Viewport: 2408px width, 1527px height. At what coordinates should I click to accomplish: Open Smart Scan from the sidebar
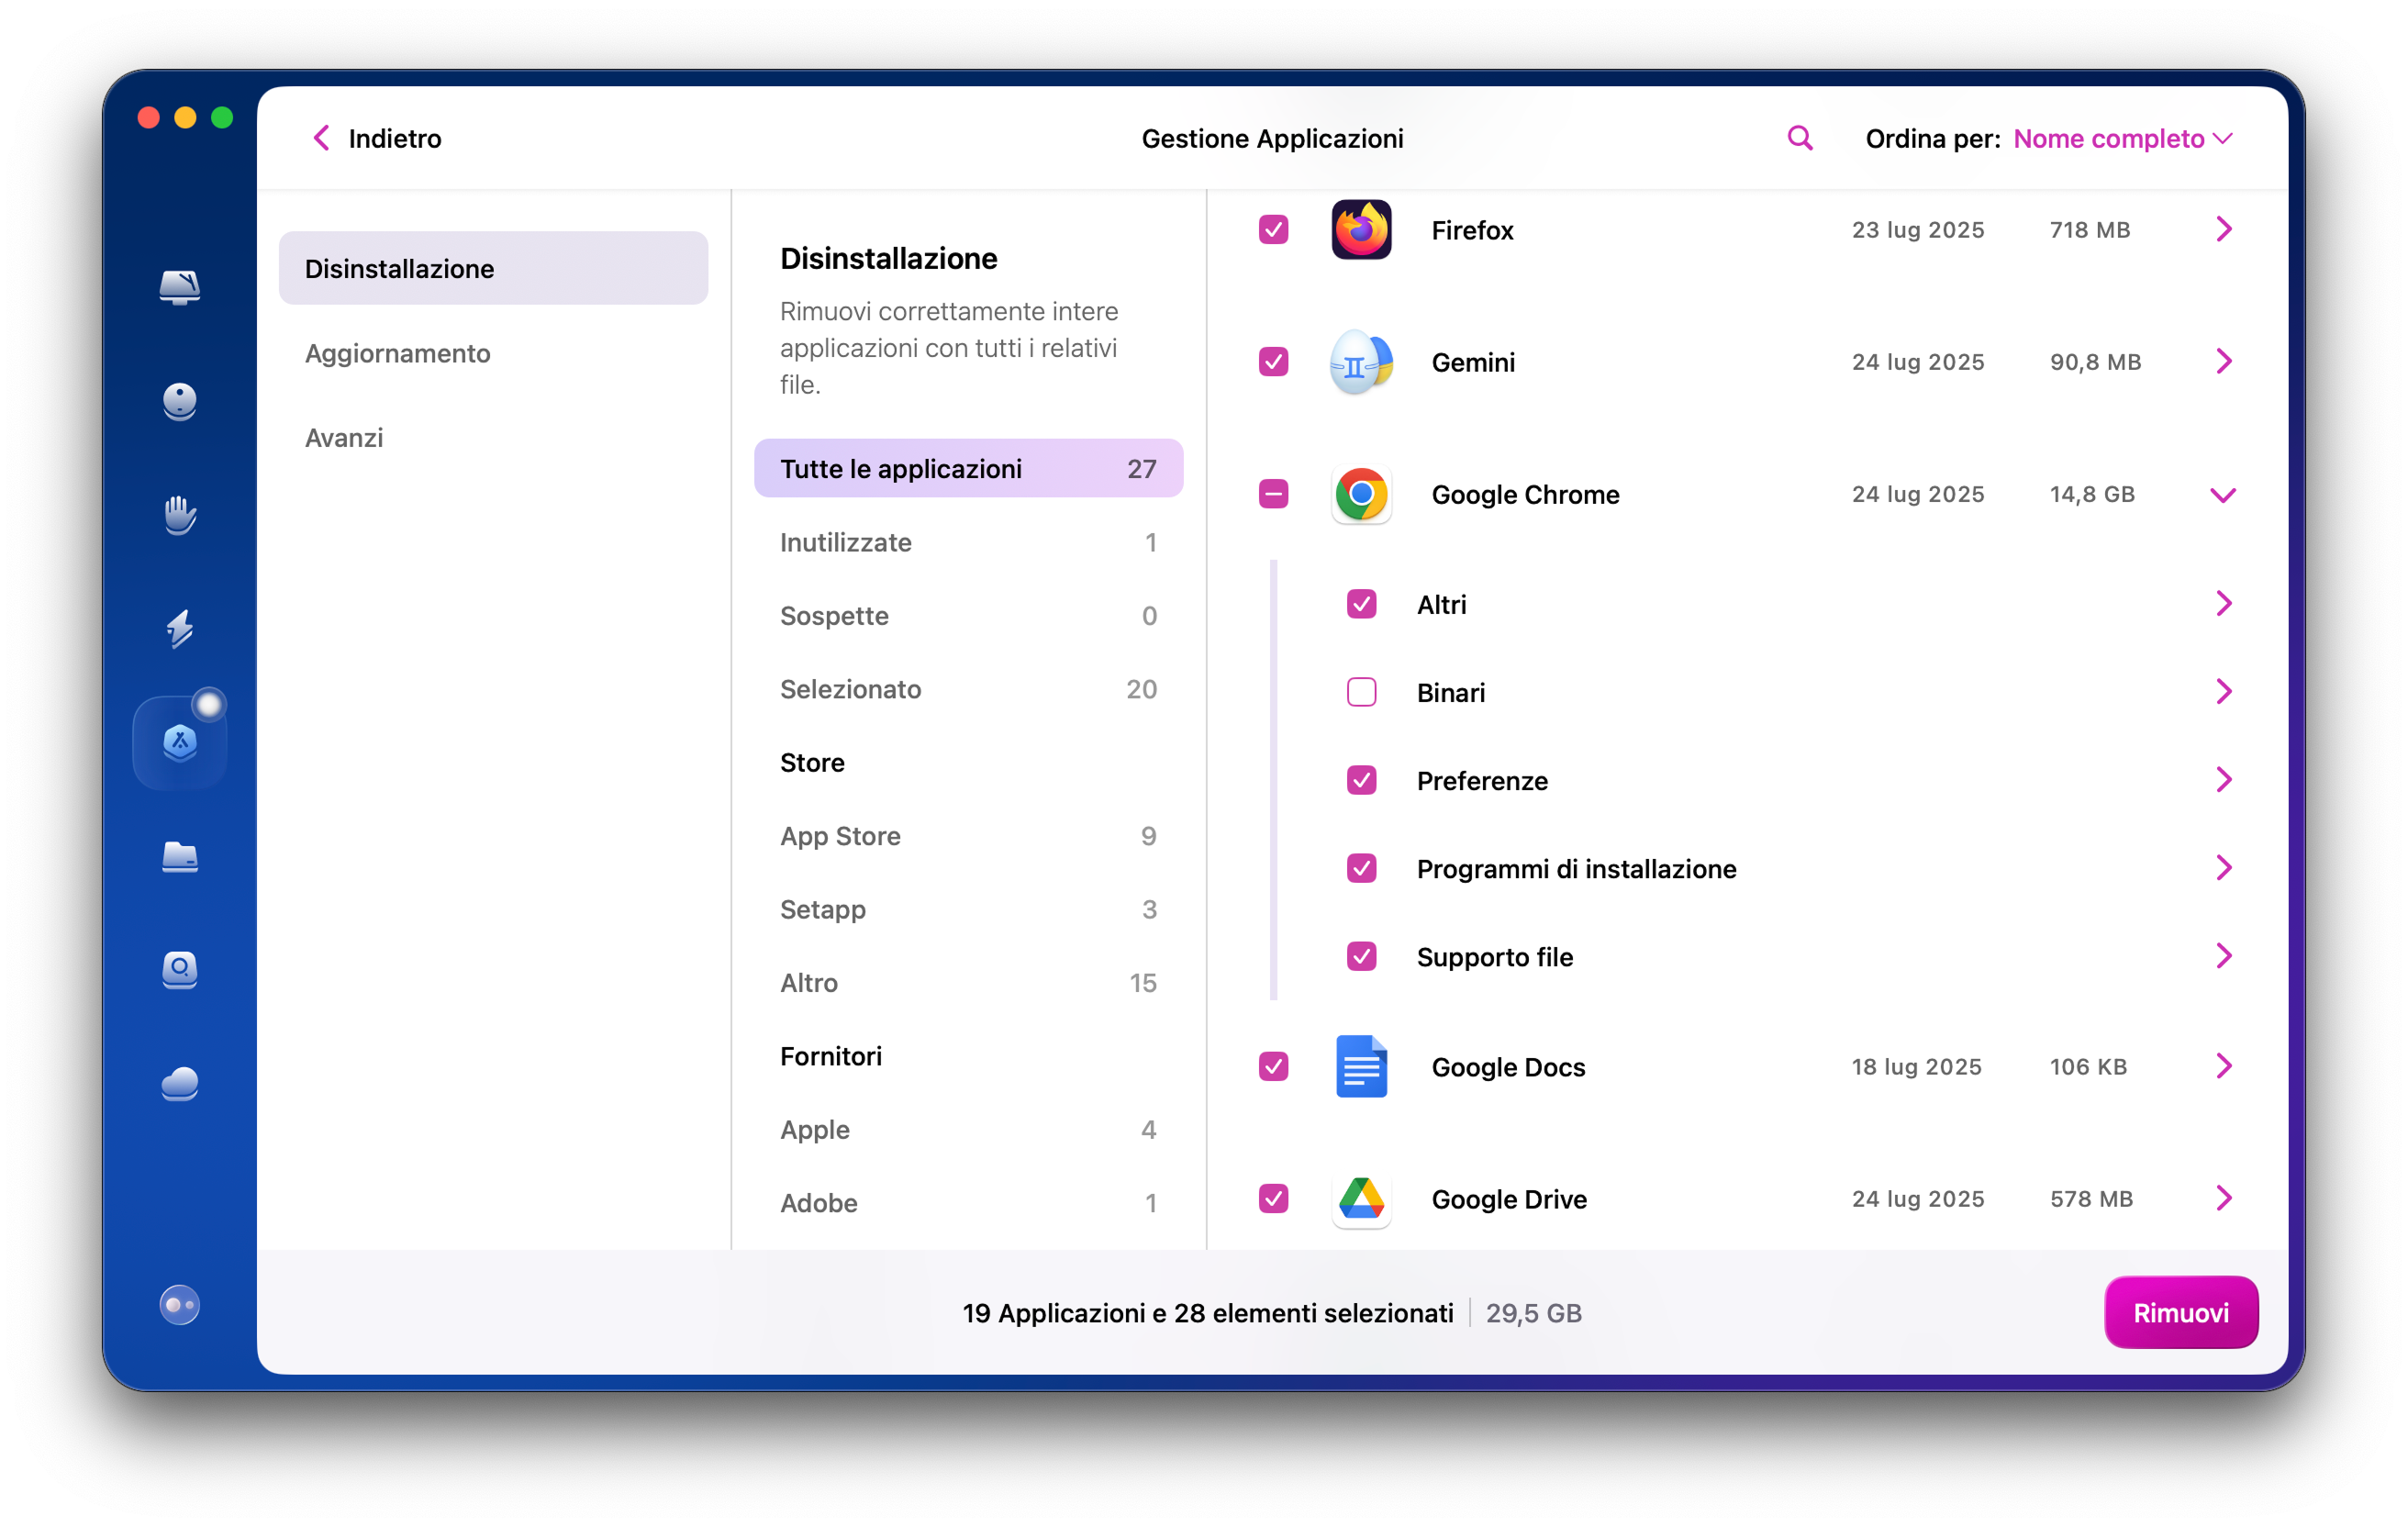click(180, 288)
